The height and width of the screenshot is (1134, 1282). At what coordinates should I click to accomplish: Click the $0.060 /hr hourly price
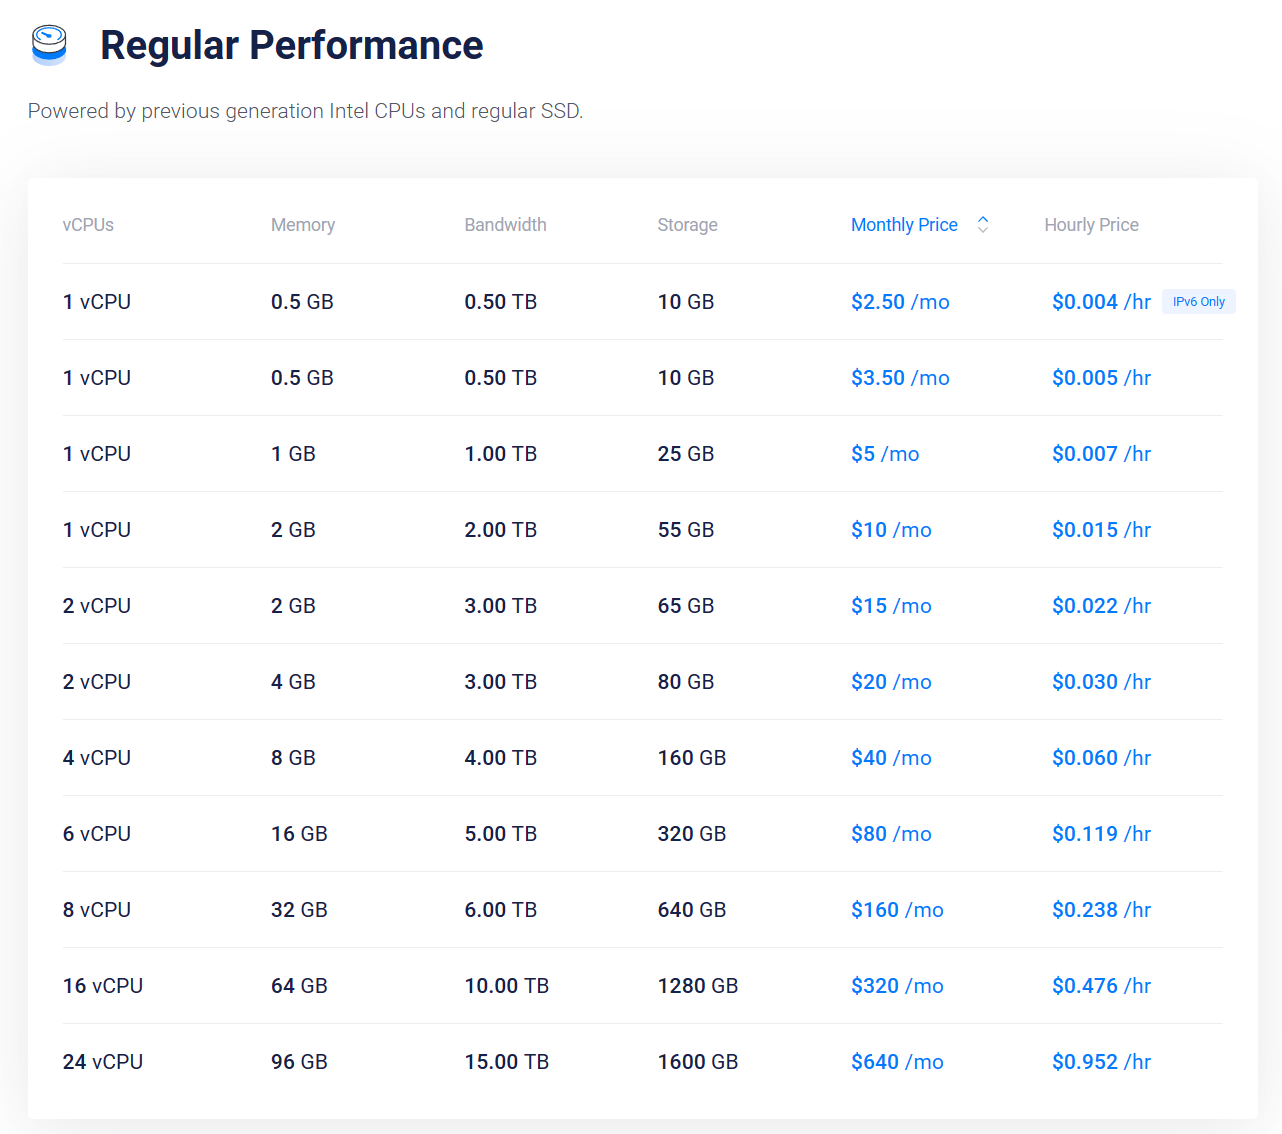coord(1101,758)
